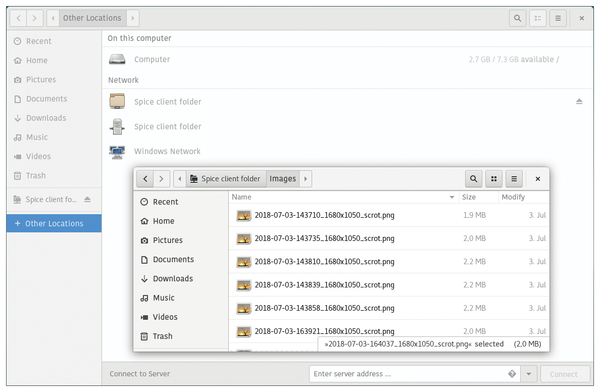
Task: Open Documents in the background sidebar
Action: pyautogui.click(x=54, y=99)
